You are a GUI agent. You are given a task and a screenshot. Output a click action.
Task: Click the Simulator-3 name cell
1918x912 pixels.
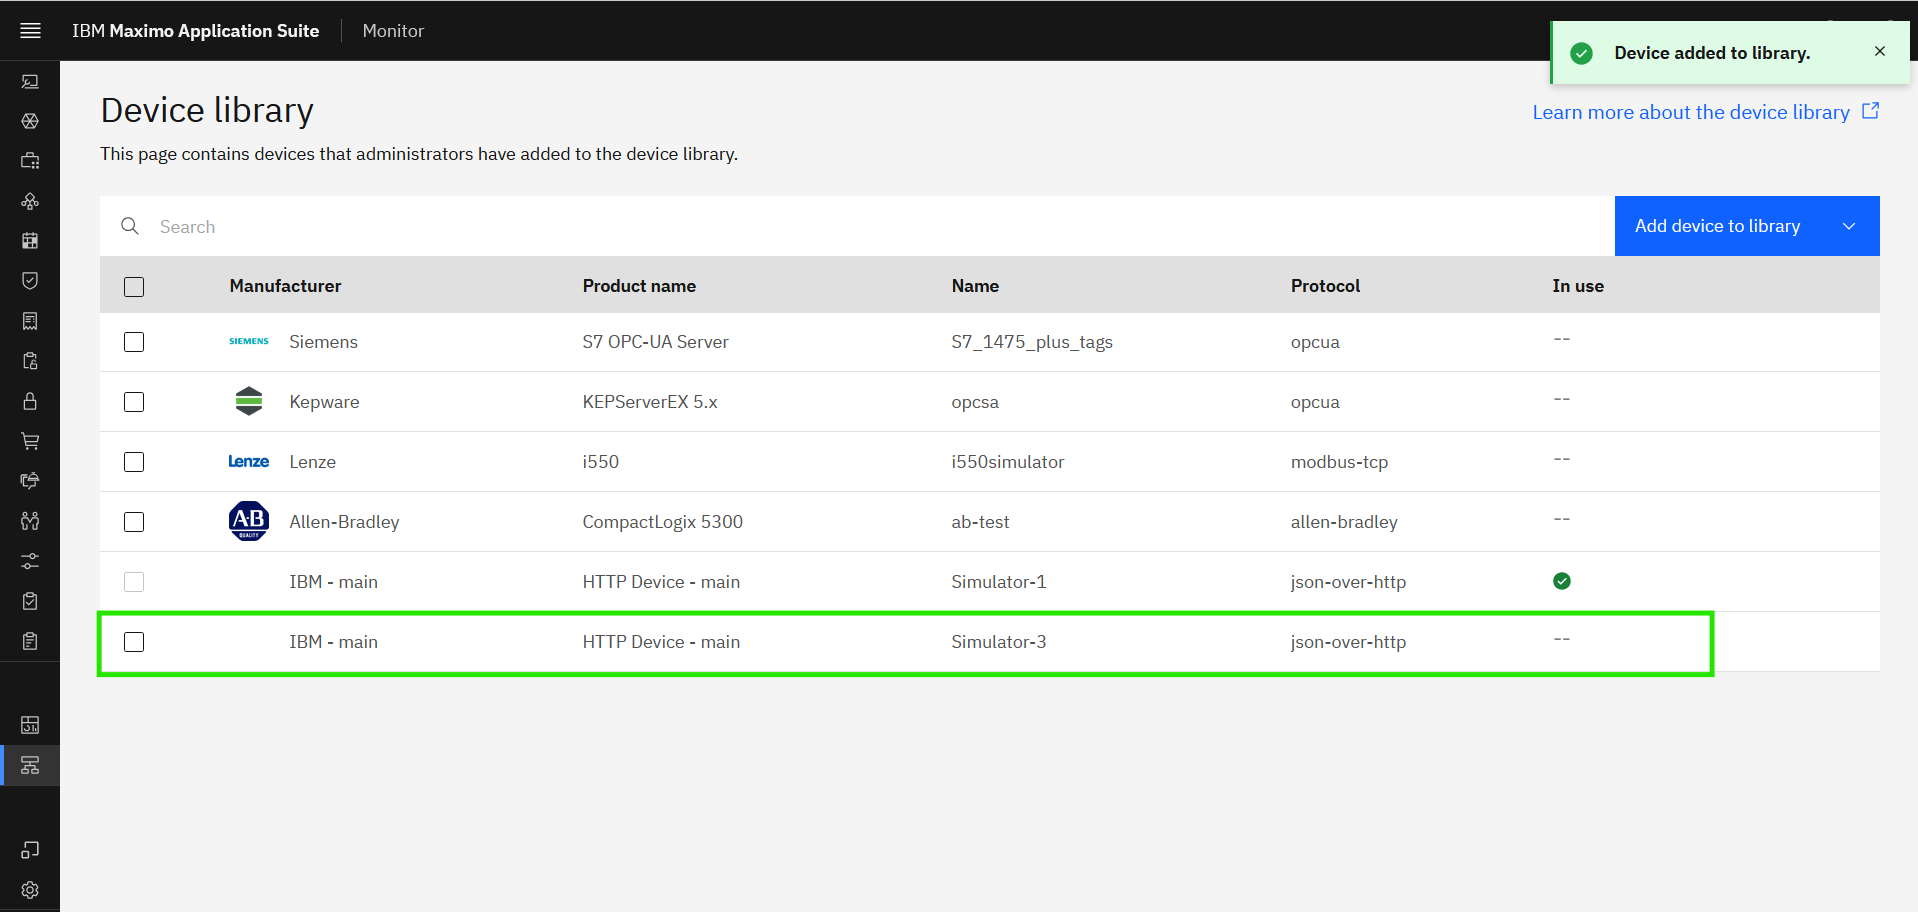(999, 642)
